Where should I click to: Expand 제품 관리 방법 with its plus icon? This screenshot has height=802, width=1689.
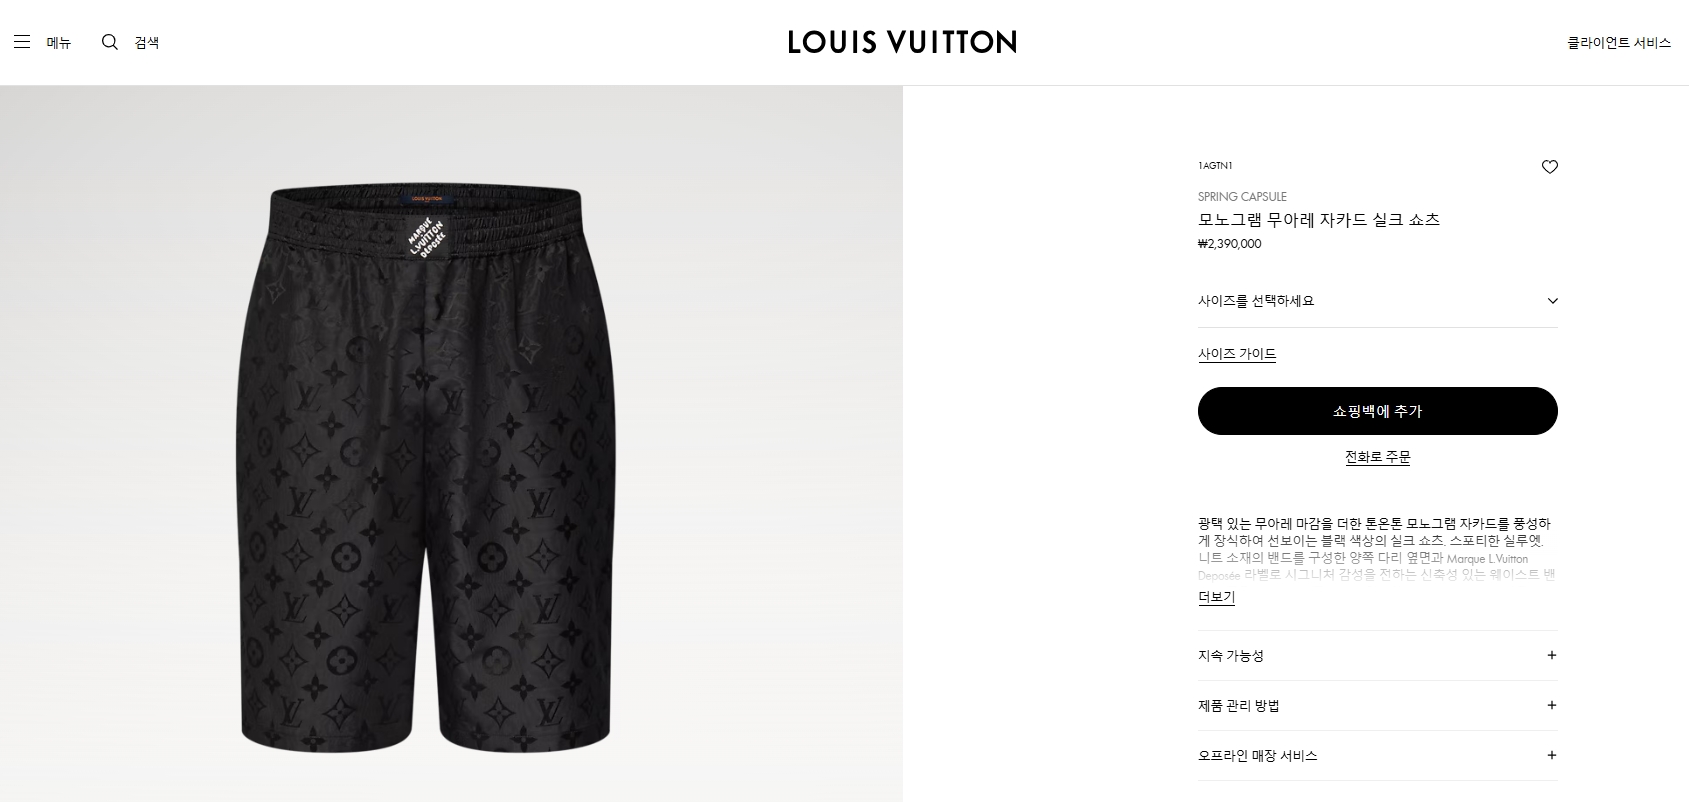coord(1551,706)
